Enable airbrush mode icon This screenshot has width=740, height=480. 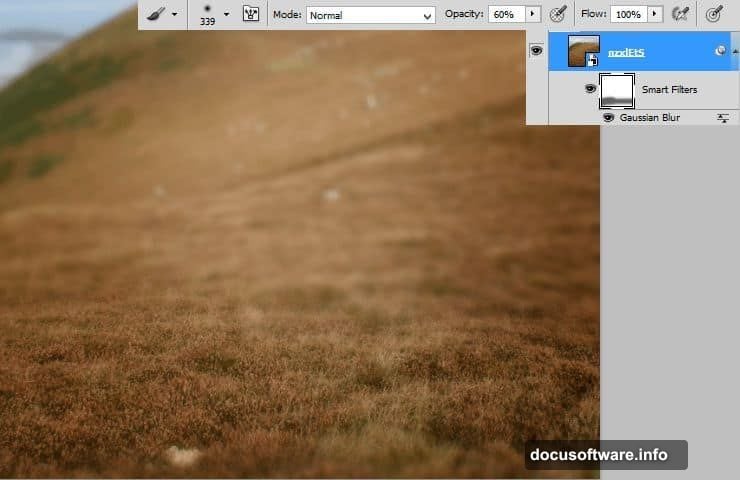(681, 15)
